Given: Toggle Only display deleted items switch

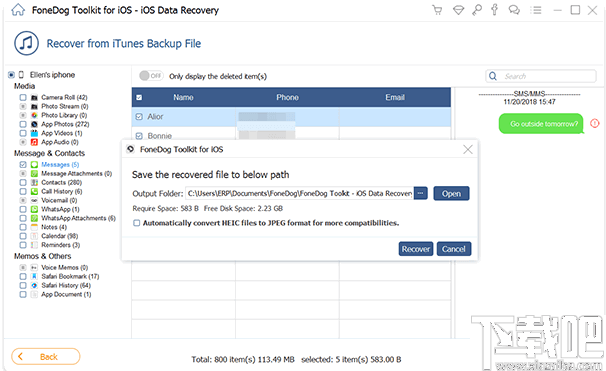Looking at the screenshot, I should coord(151,76).
